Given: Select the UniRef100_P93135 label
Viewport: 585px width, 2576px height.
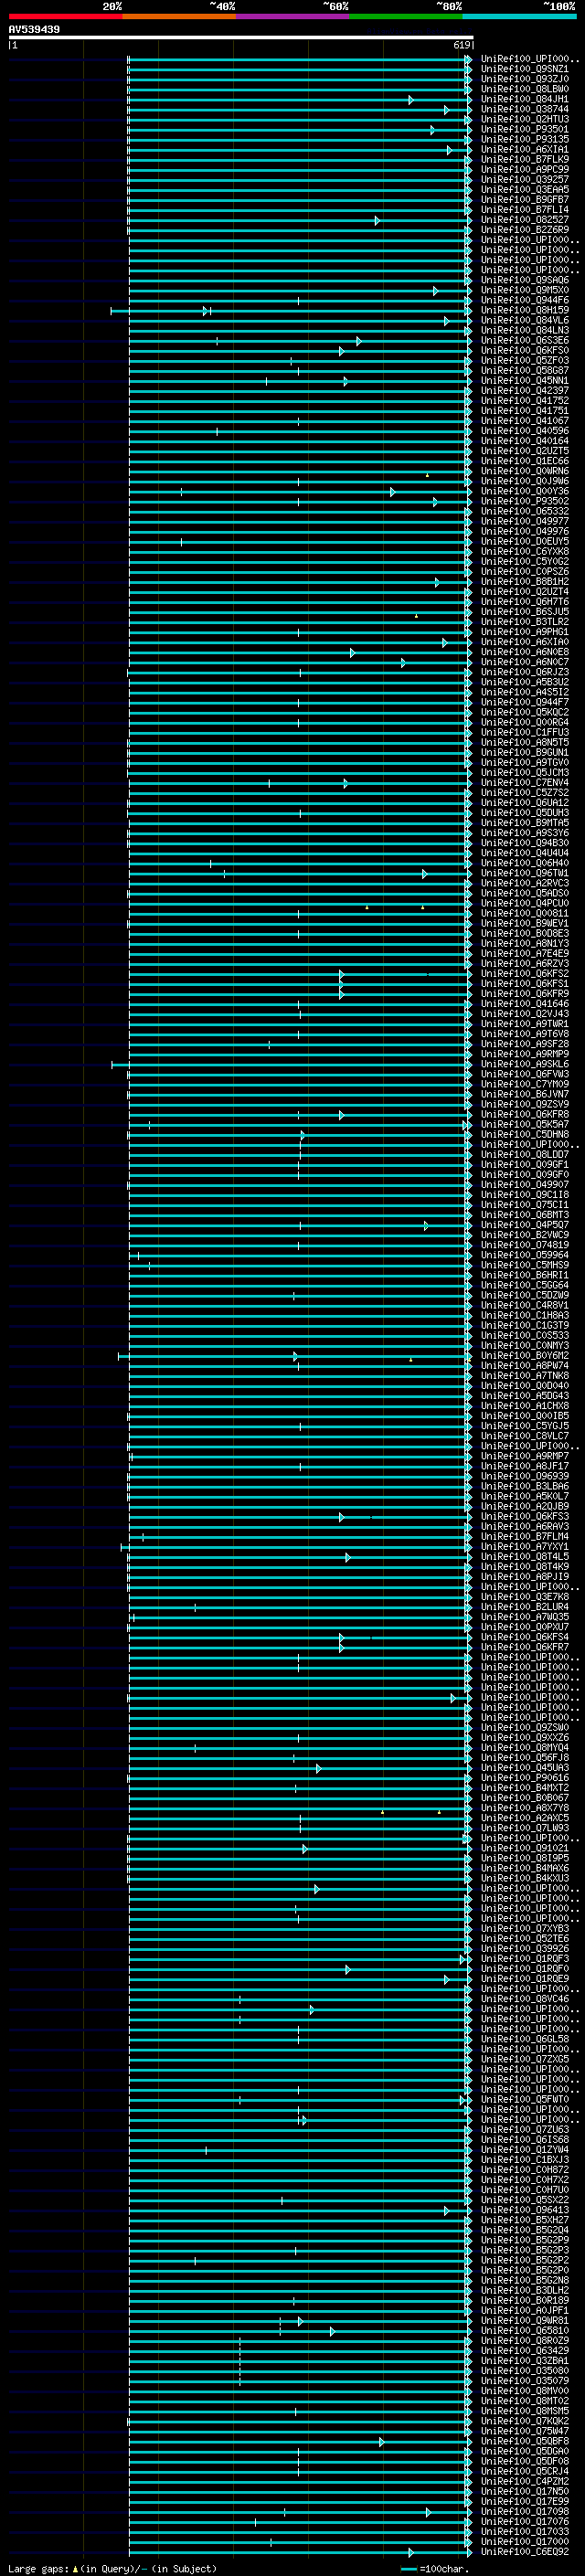Looking at the screenshot, I should pyautogui.click(x=525, y=139).
